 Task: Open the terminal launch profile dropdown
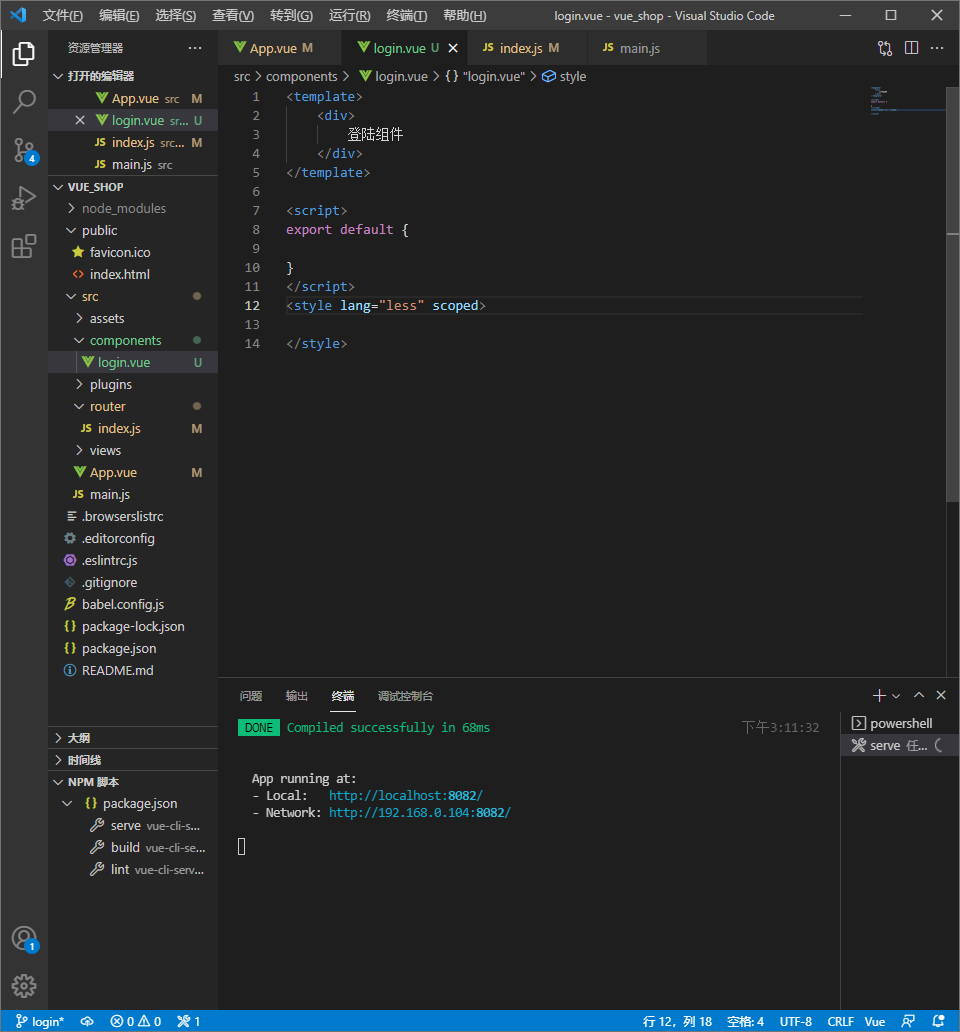click(x=896, y=696)
